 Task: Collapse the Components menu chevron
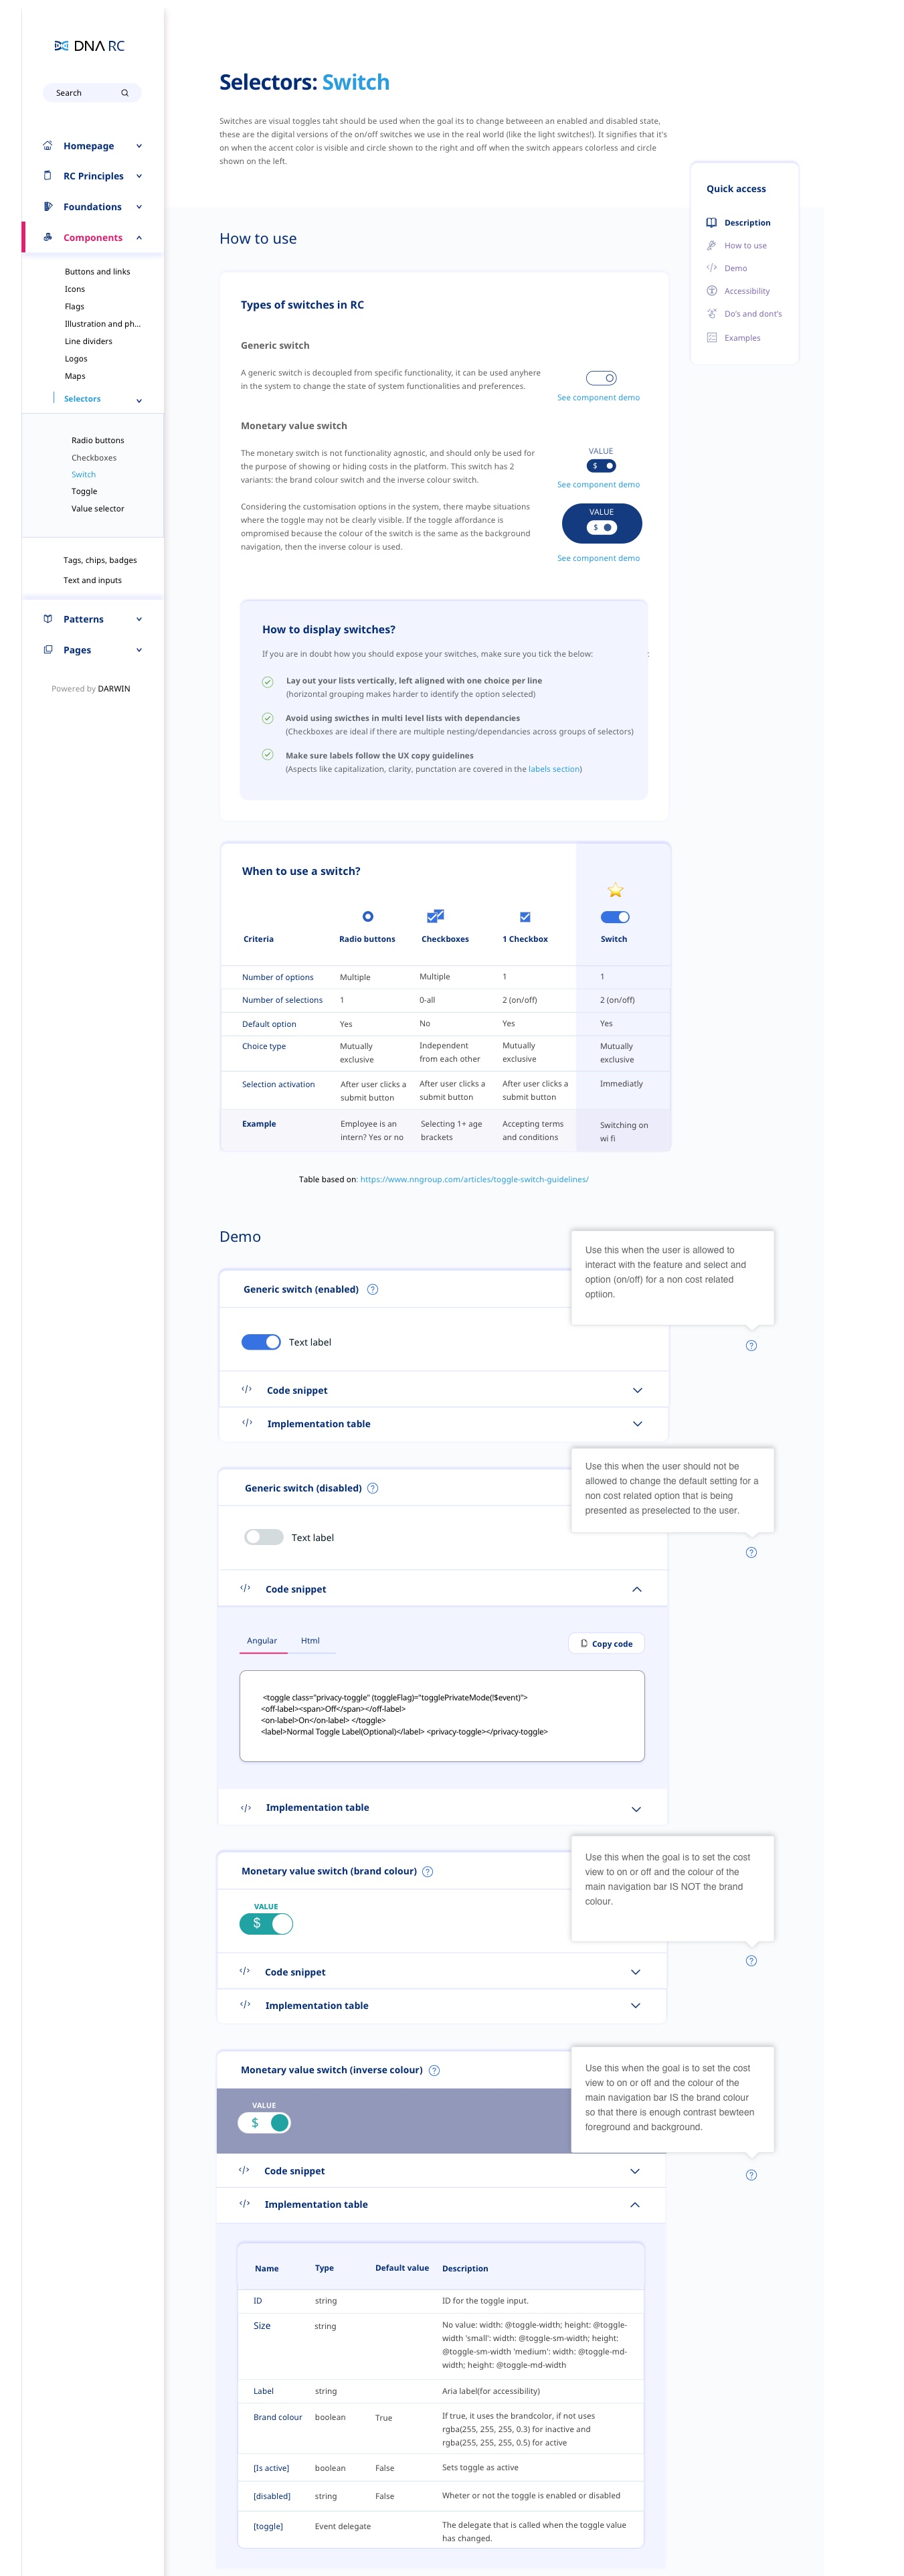[x=139, y=238]
